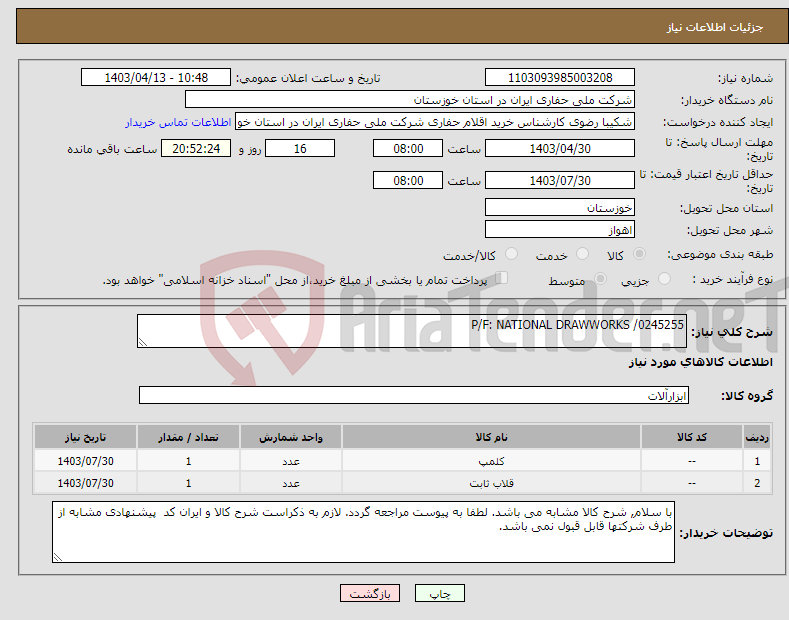The image size is (789, 620).
Task: Click the قلاب ثابت item name cell
Action: (x=491, y=483)
